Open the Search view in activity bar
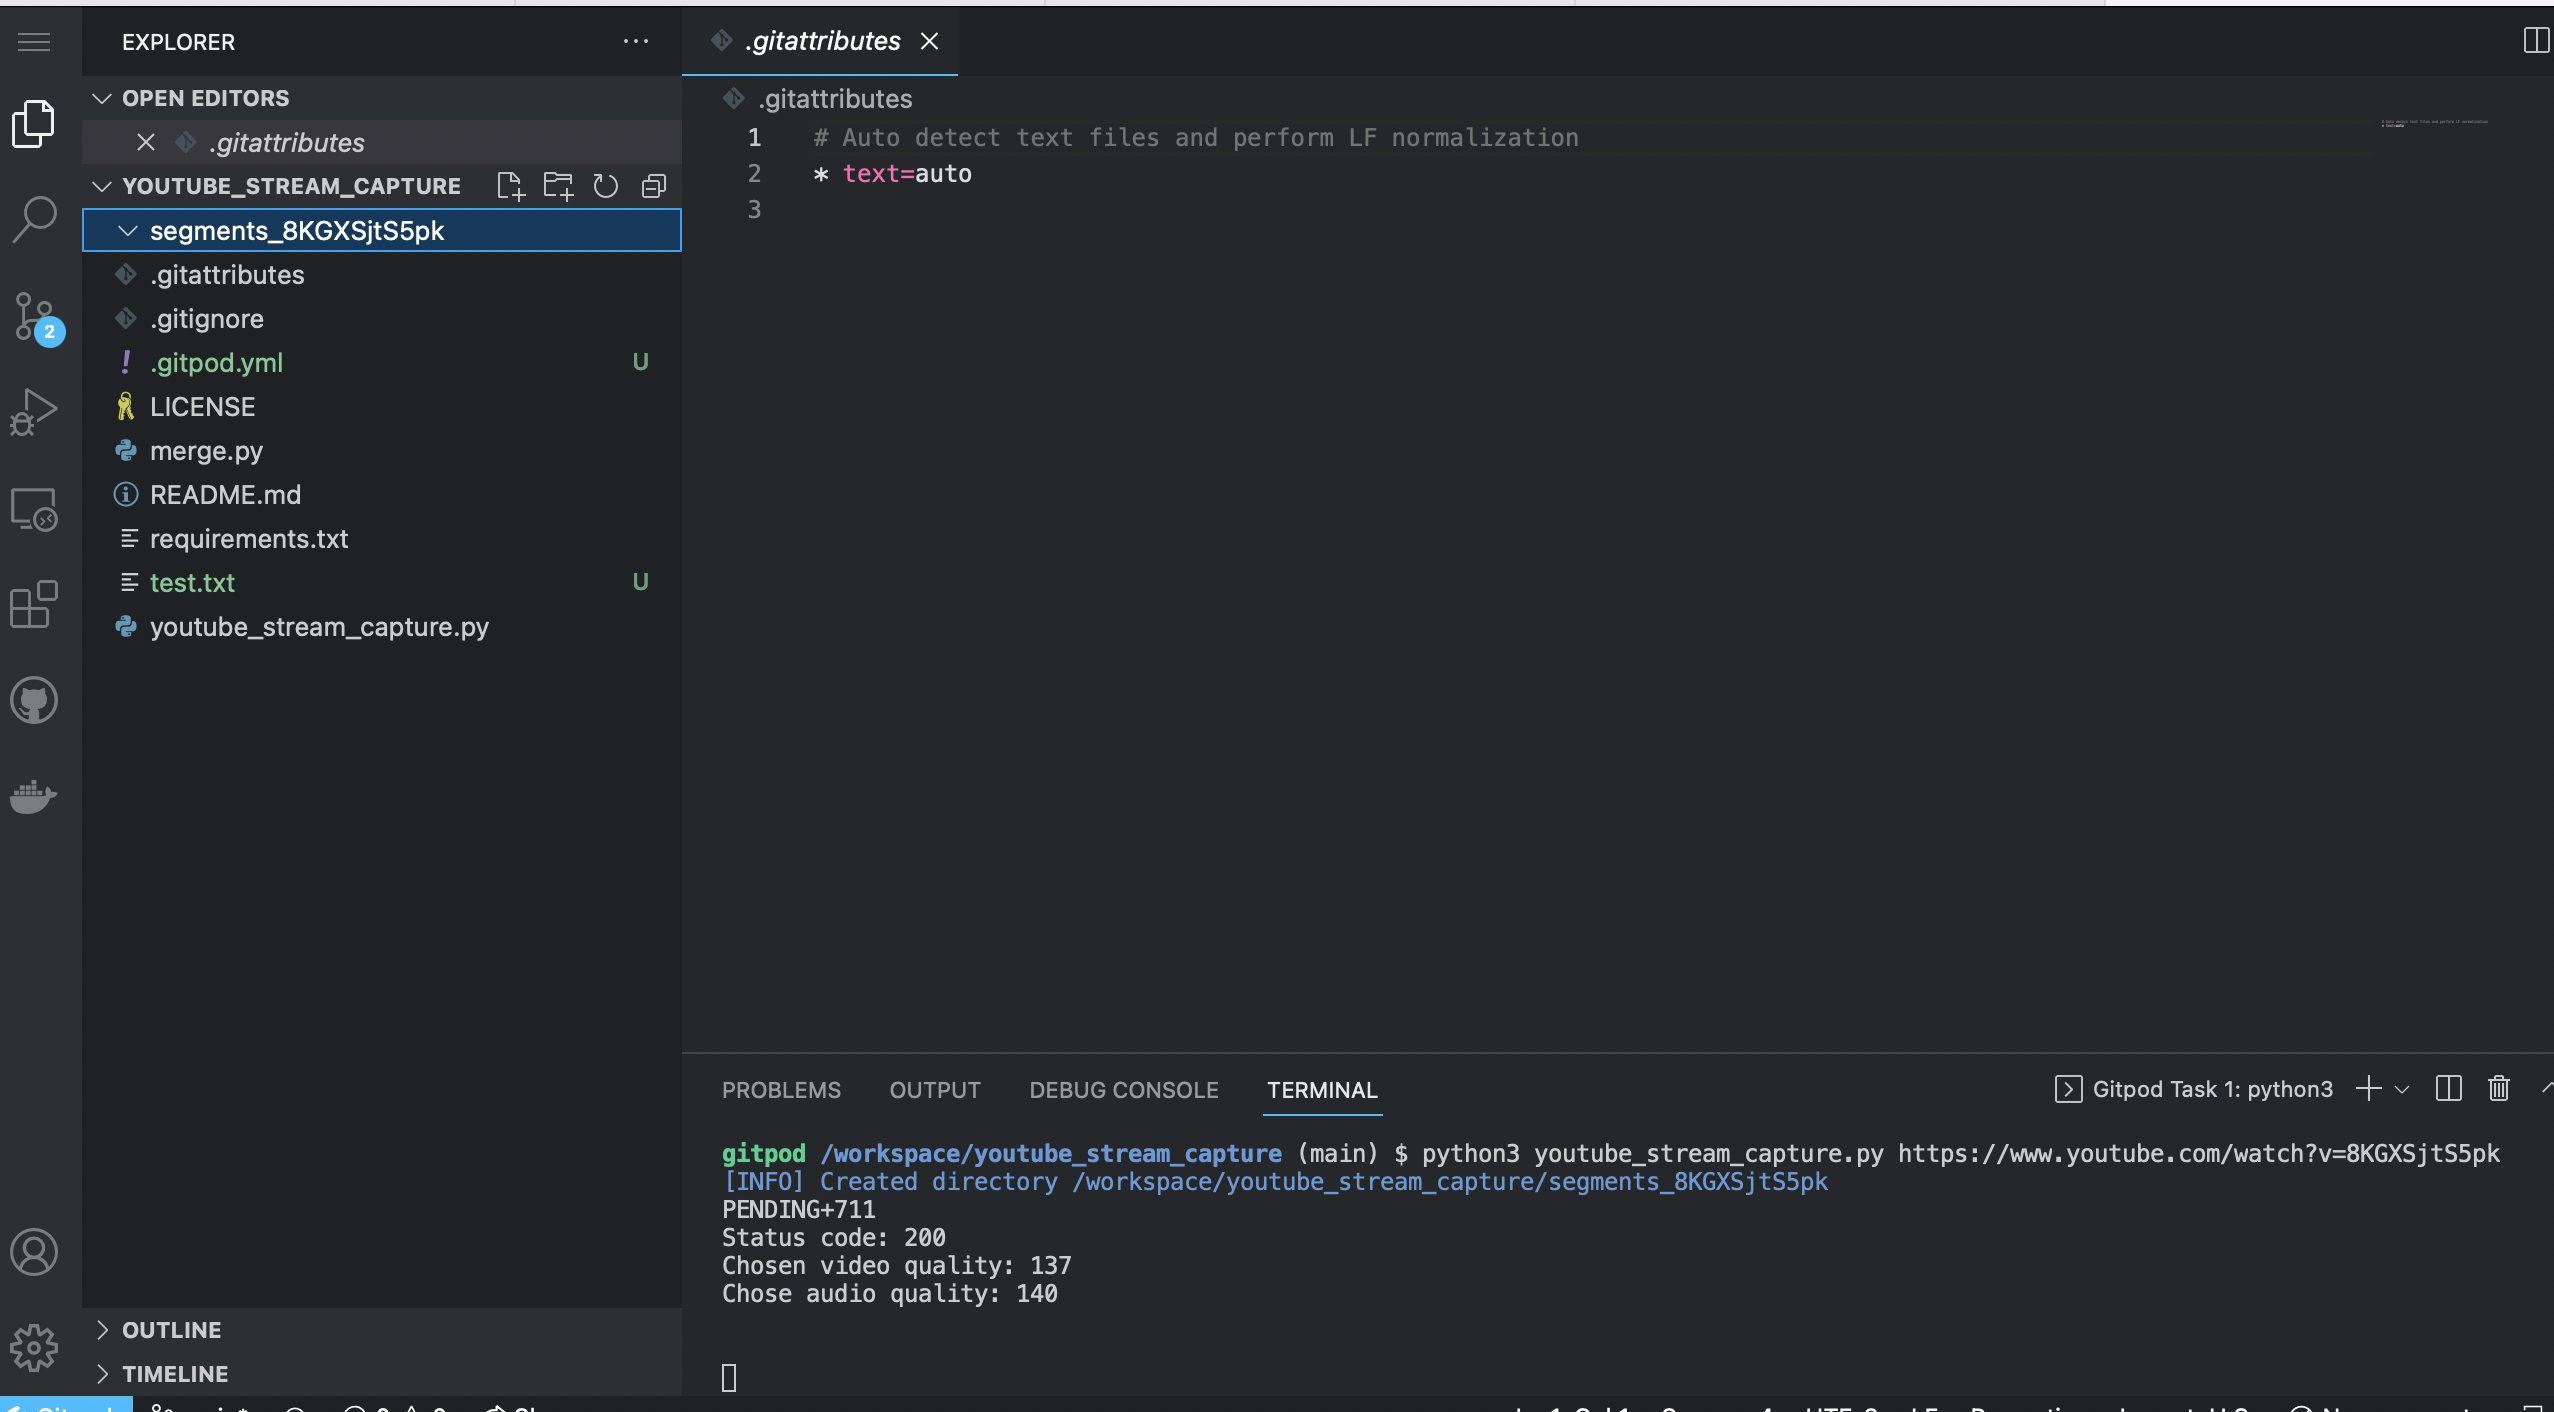Screen dimensions: 2554x1412 tap(34, 218)
